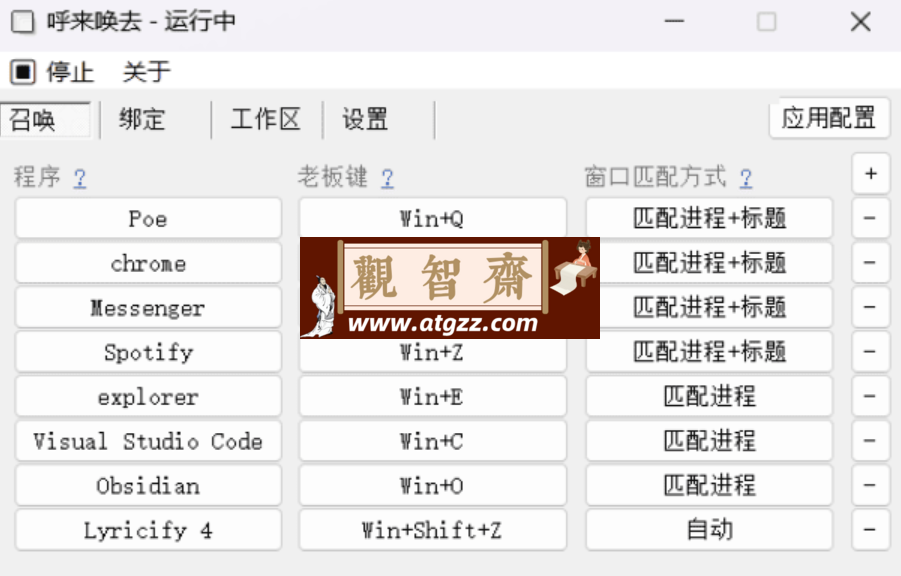Change match mode for Obsidian row
Viewport: 901px width, 576px height.
709,485
